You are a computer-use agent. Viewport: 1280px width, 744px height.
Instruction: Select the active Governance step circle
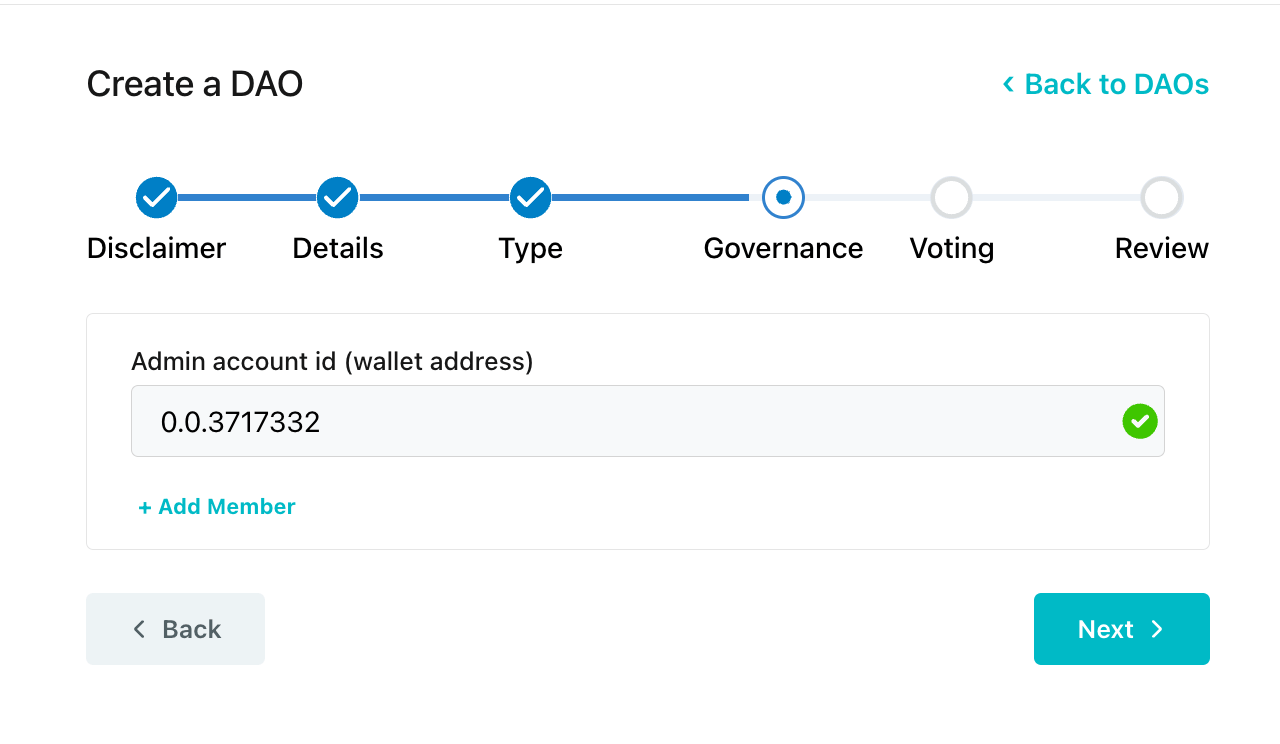783,198
